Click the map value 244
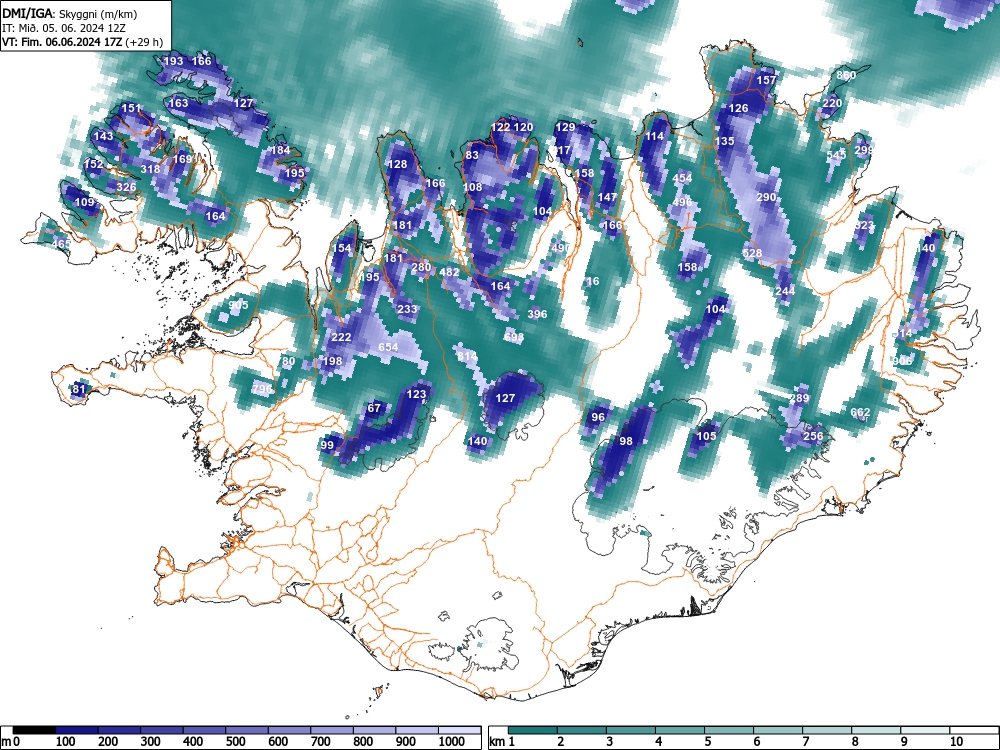 coord(786,290)
